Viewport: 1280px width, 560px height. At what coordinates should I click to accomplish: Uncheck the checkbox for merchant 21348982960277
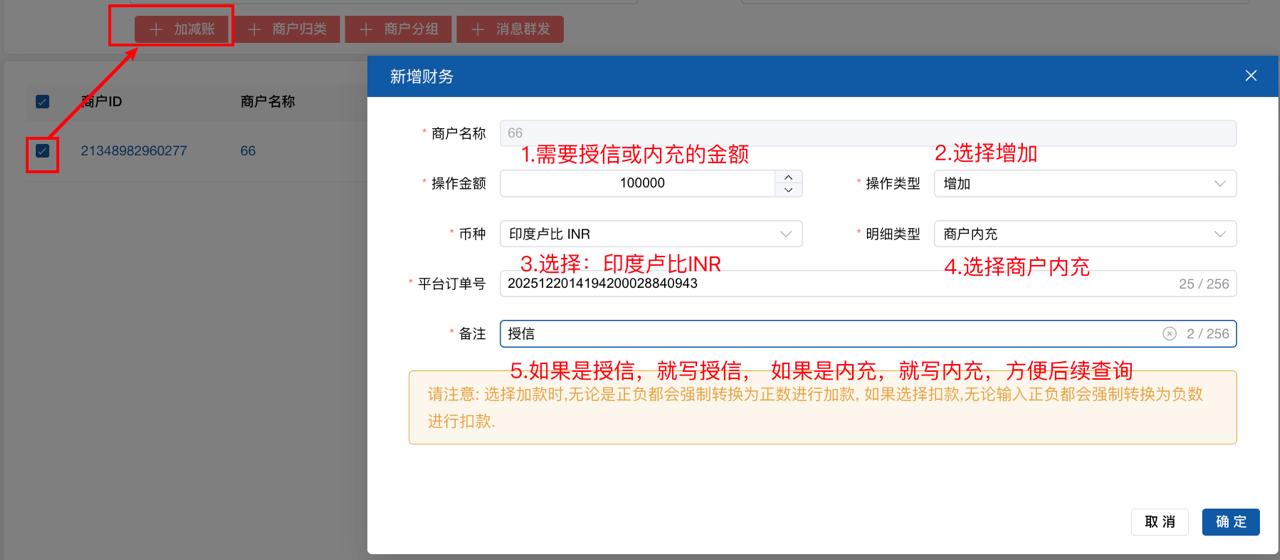pos(42,151)
